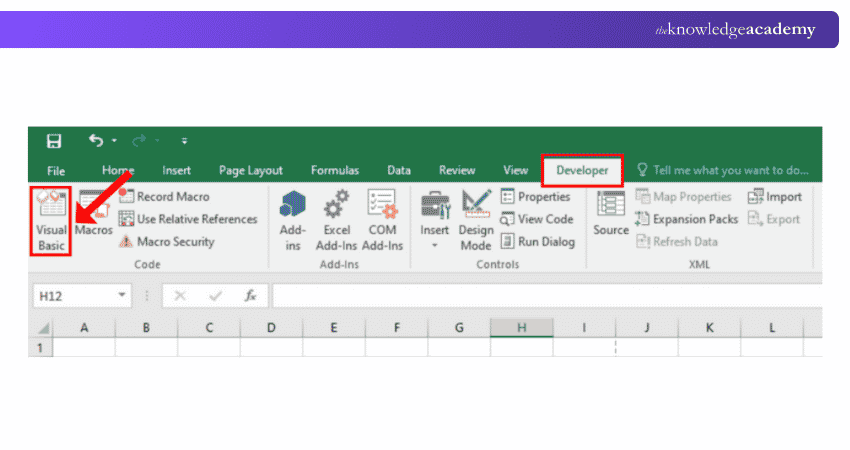This screenshot has width=850, height=450.
Task: Start Record Macro
Action: 164,196
